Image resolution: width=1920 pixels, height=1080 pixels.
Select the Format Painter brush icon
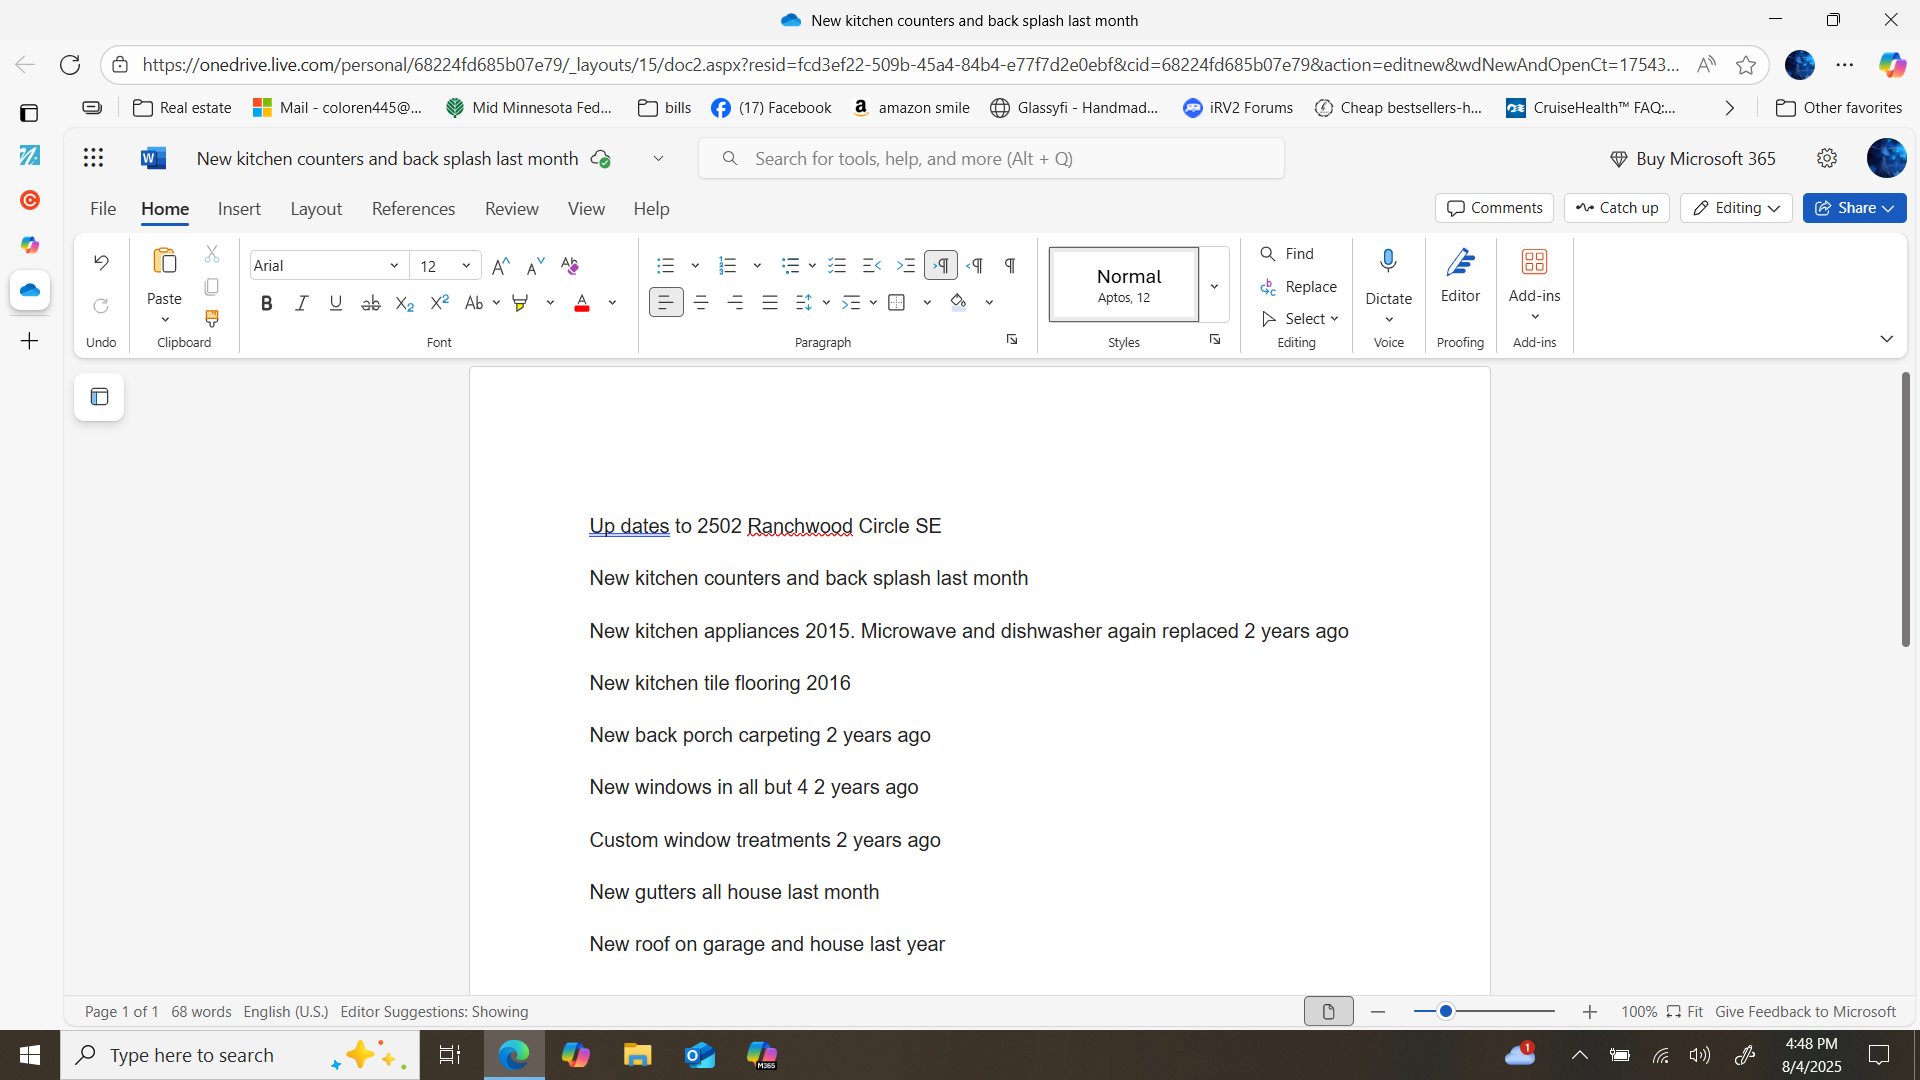(212, 319)
